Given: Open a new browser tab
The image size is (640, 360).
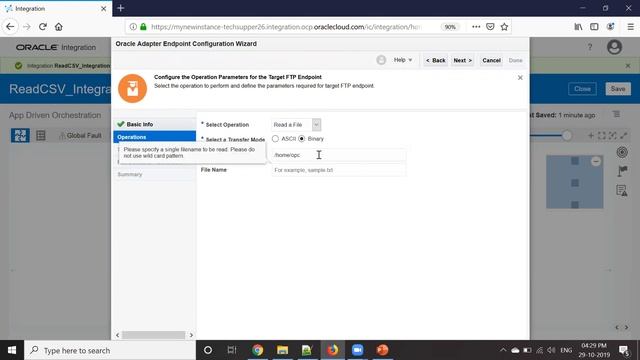Looking at the screenshot, I should point(121,8).
